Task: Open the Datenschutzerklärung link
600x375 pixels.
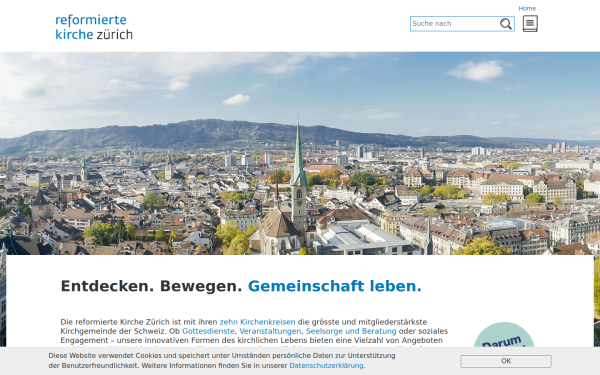Action: 326,365
